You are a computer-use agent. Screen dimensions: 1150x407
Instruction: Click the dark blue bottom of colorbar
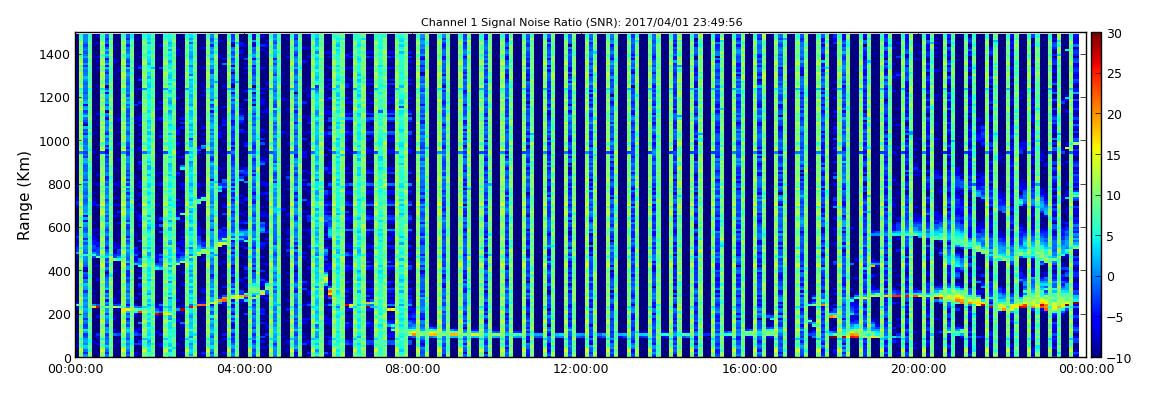(1096, 351)
